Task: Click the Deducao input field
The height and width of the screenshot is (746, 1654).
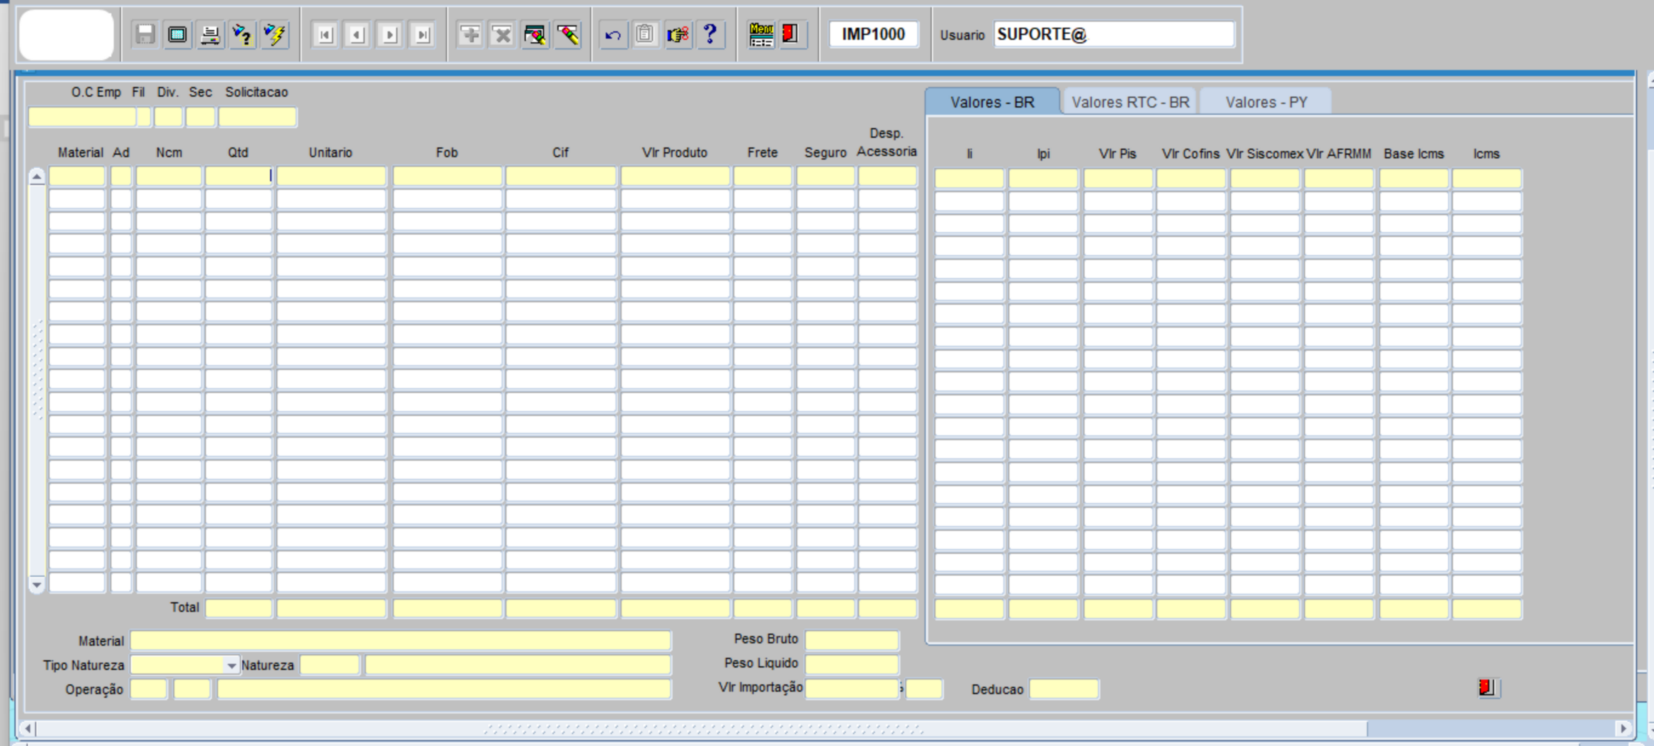Action: coord(1064,689)
